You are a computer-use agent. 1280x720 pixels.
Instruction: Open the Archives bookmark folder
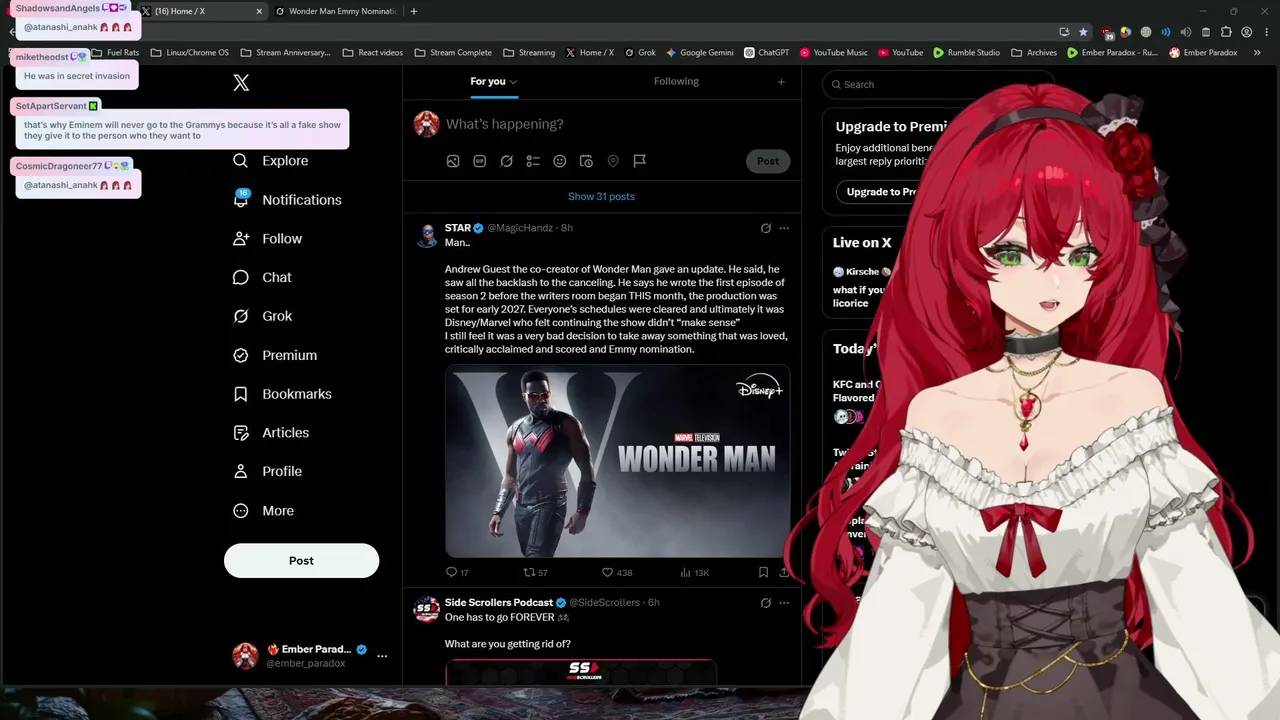pyautogui.click(x=1034, y=53)
